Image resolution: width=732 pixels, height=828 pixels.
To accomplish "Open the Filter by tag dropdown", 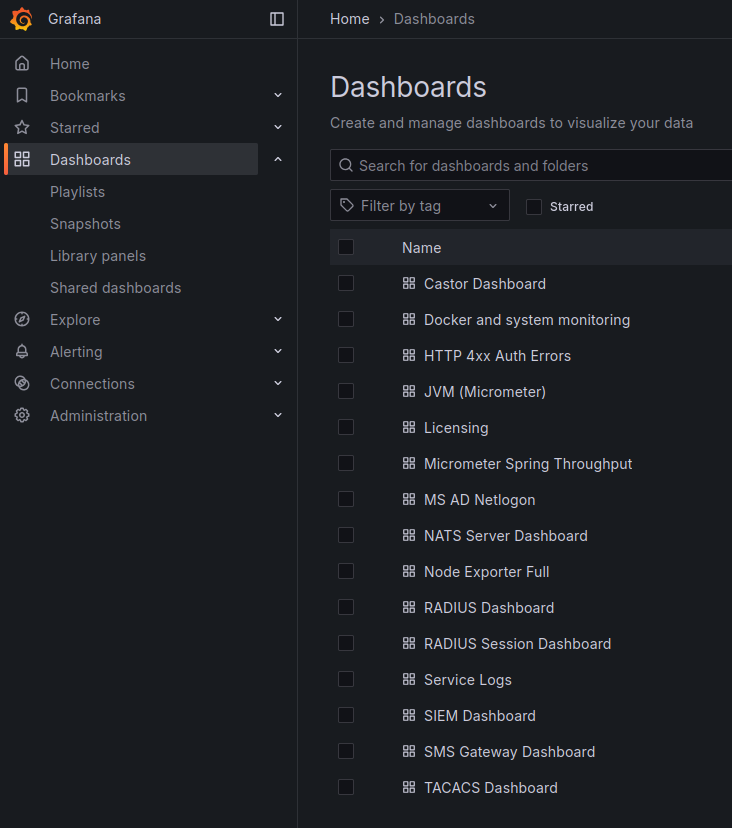I will [420, 206].
